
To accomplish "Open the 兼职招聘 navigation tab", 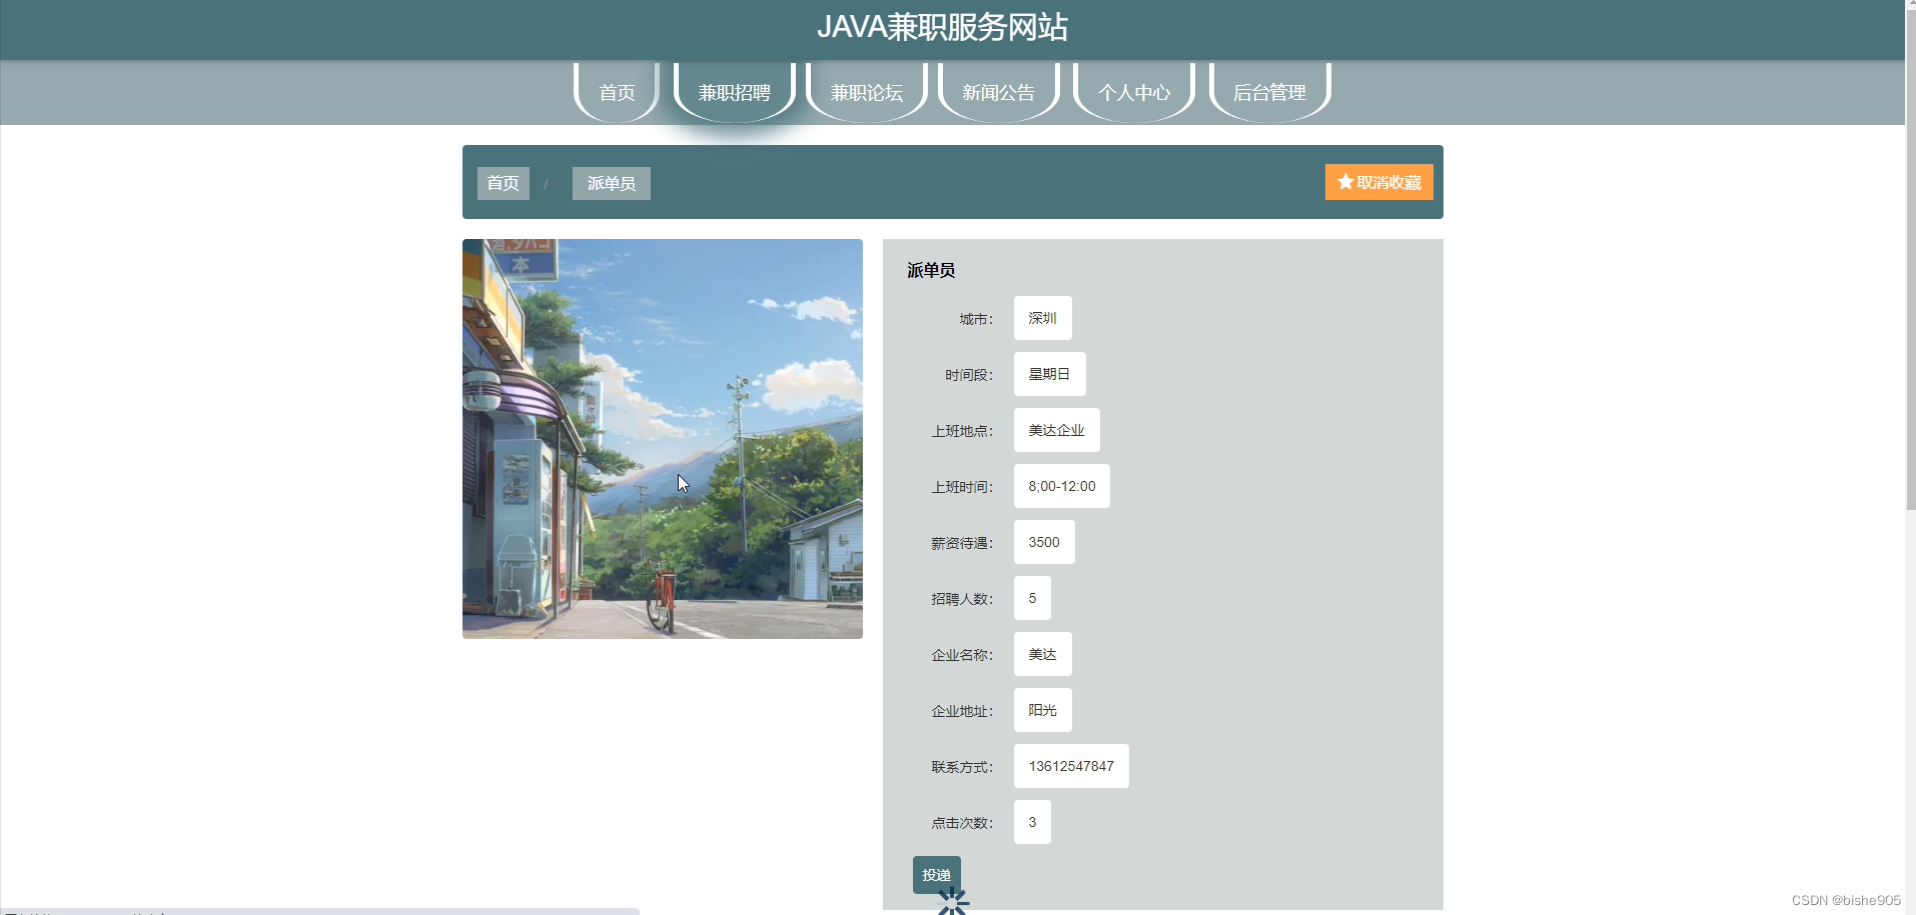I will coord(734,92).
